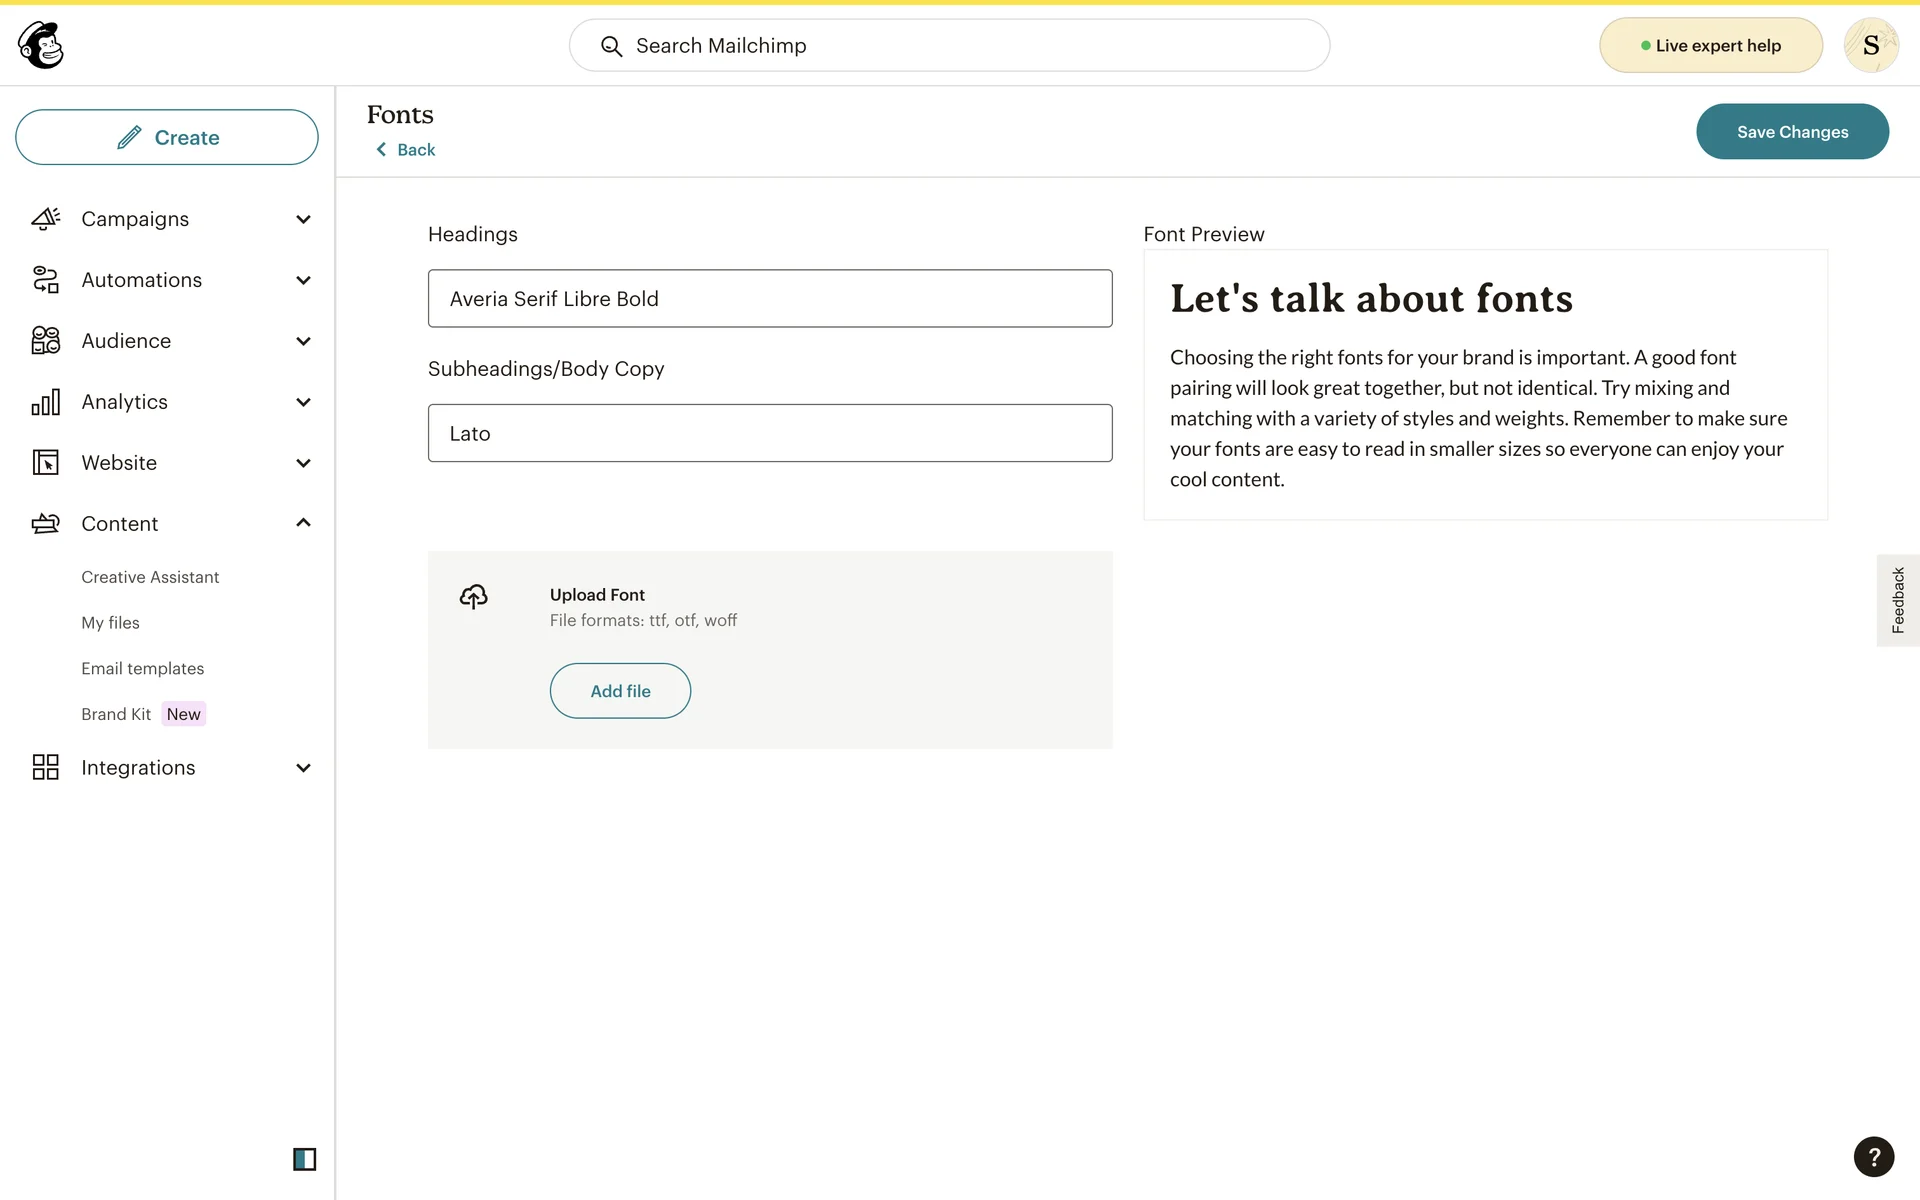
Task: Click the Campaigns megaphone icon
Action: (46, 219)
